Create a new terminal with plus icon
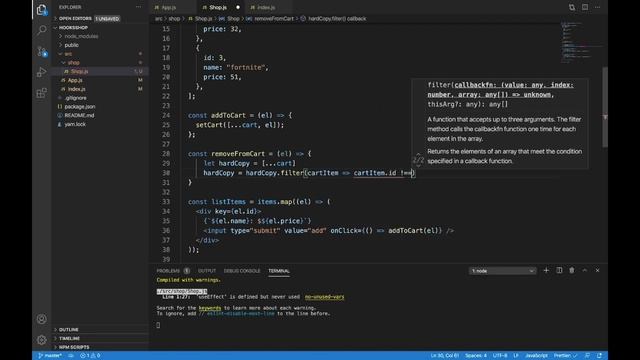Image resolution: width=640 pixels, height=360 pixels. [546, 271]
